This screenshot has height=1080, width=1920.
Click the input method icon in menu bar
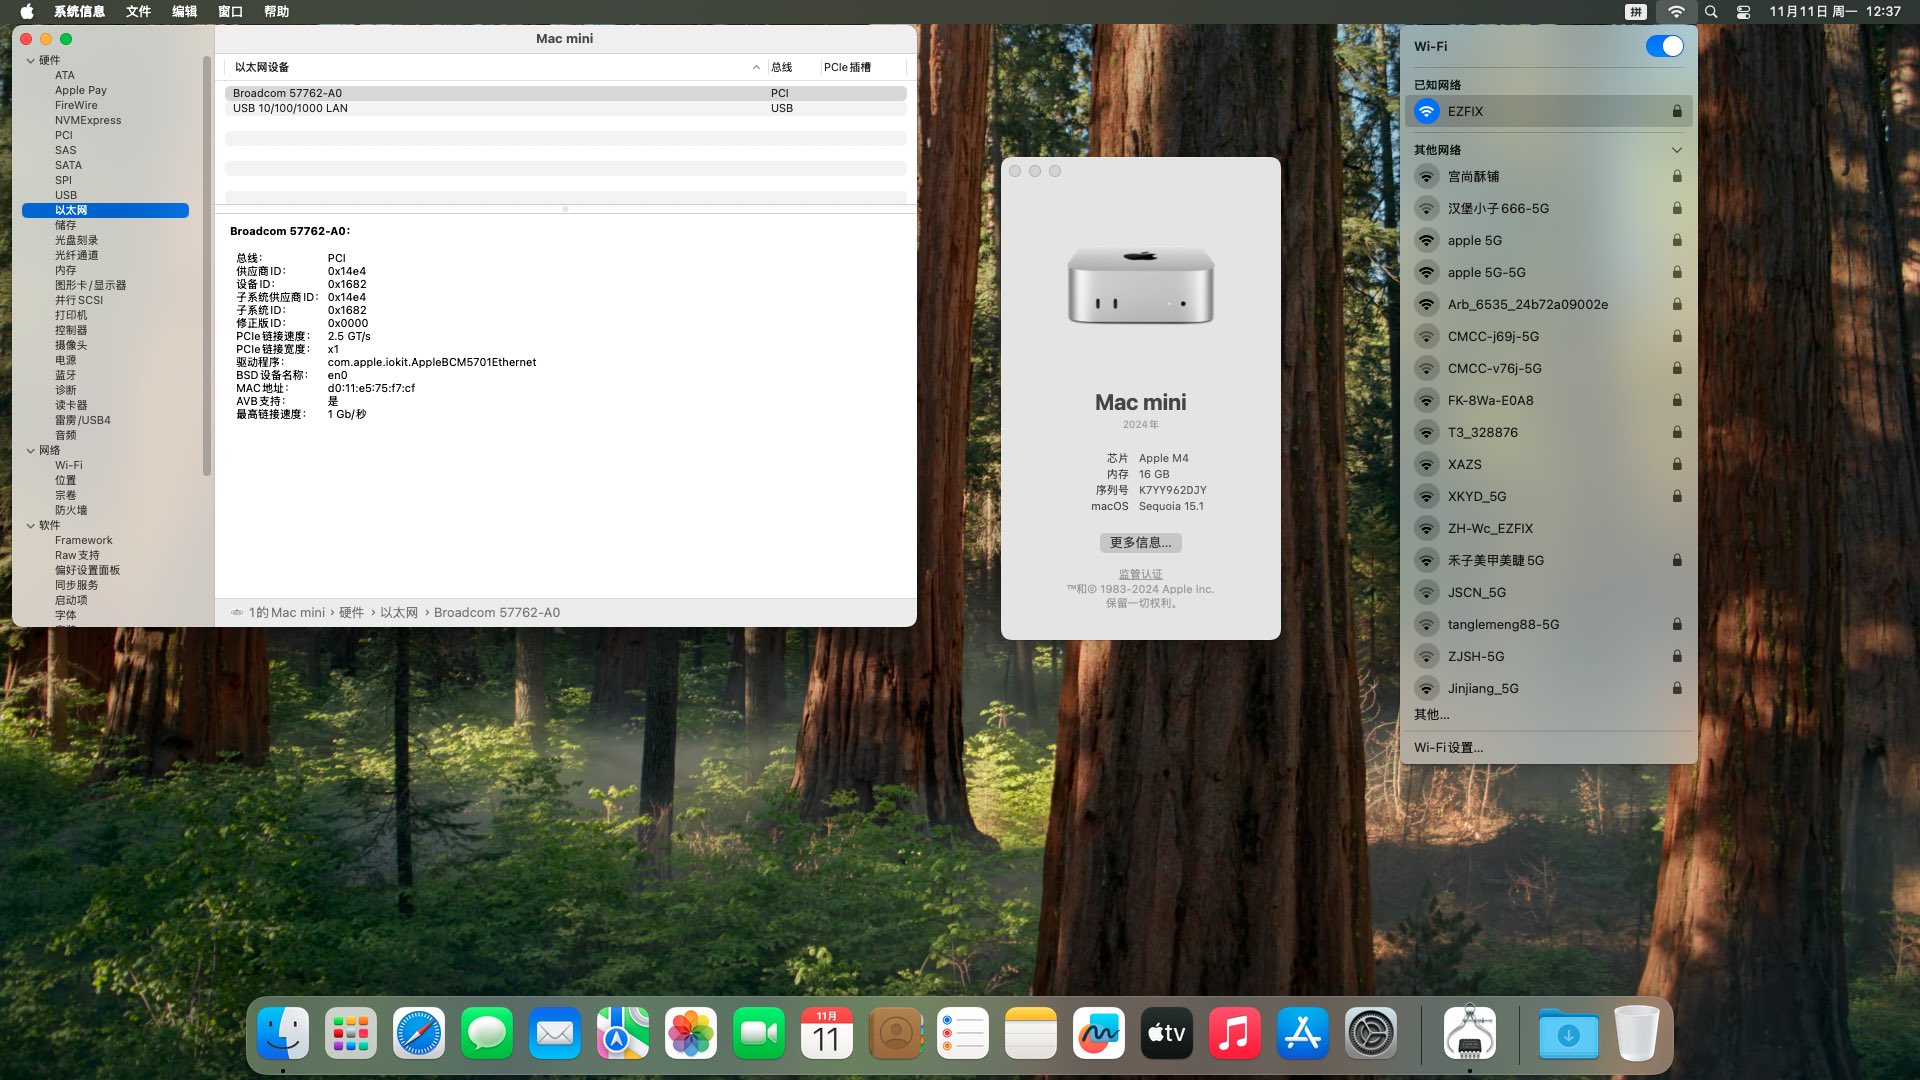click(x=1636, y=12)
